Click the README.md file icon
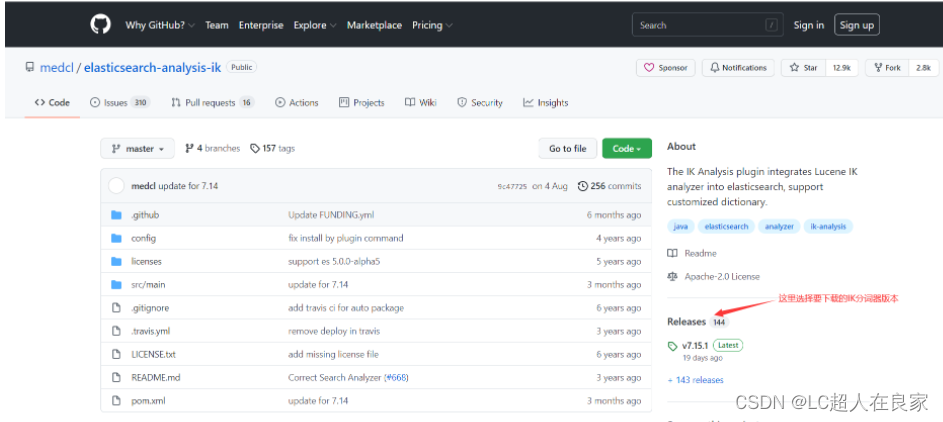This screenshot has height=422, width=943. pyautogui.click(x=117, y=378)
